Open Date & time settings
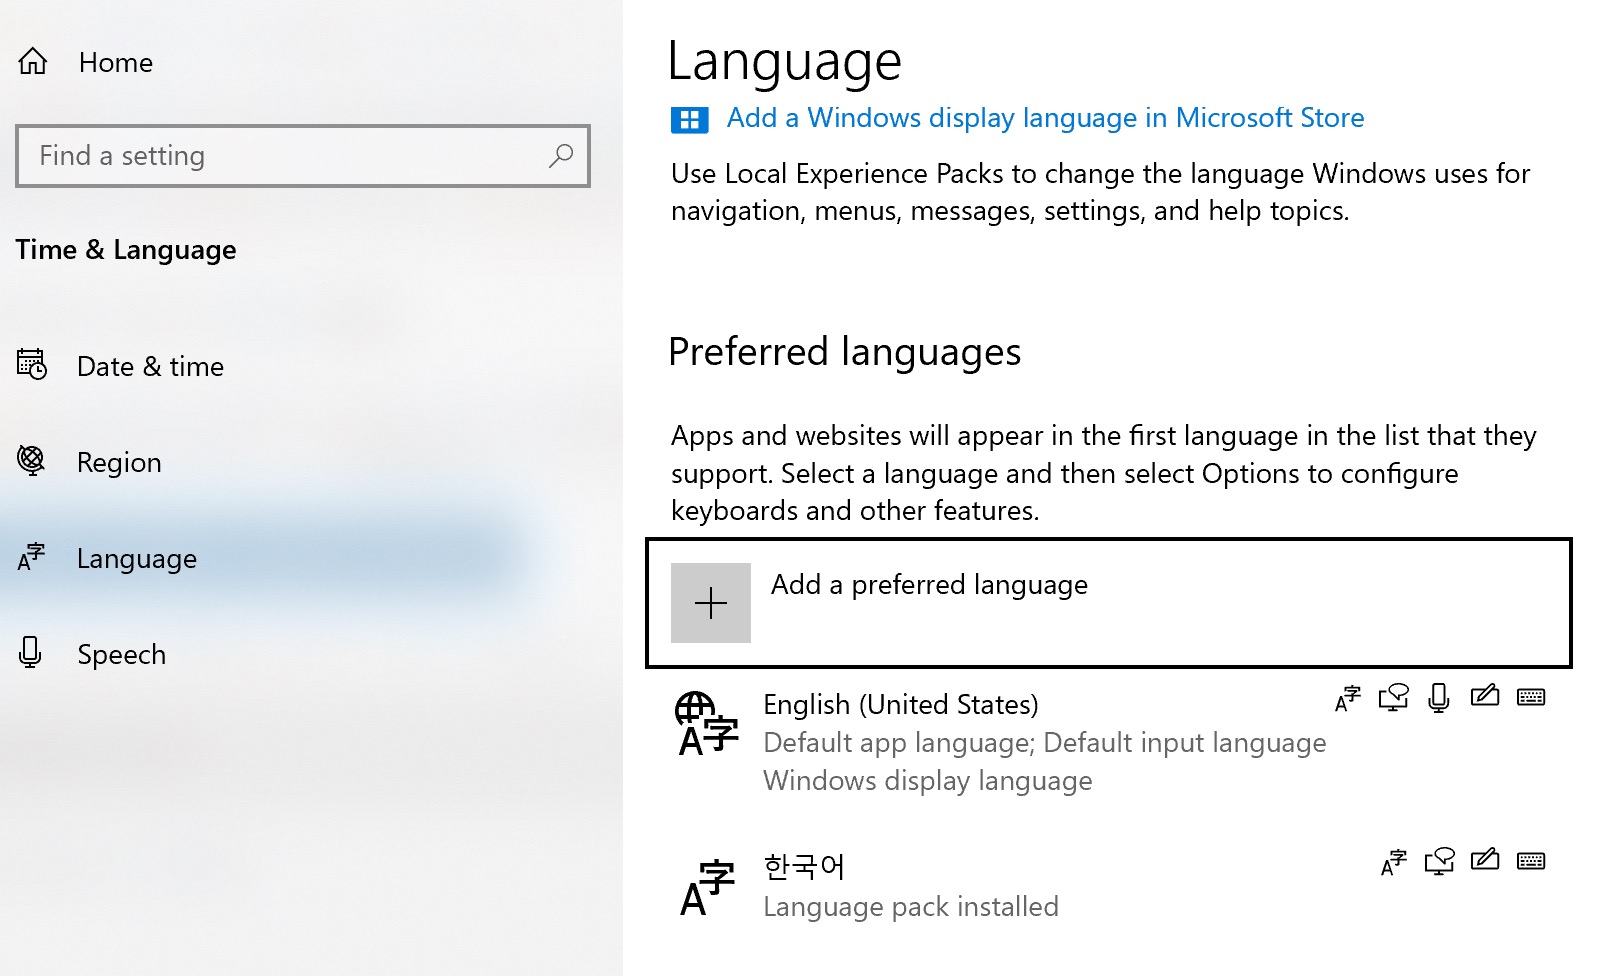1598x976 pixels. point(150,366)
